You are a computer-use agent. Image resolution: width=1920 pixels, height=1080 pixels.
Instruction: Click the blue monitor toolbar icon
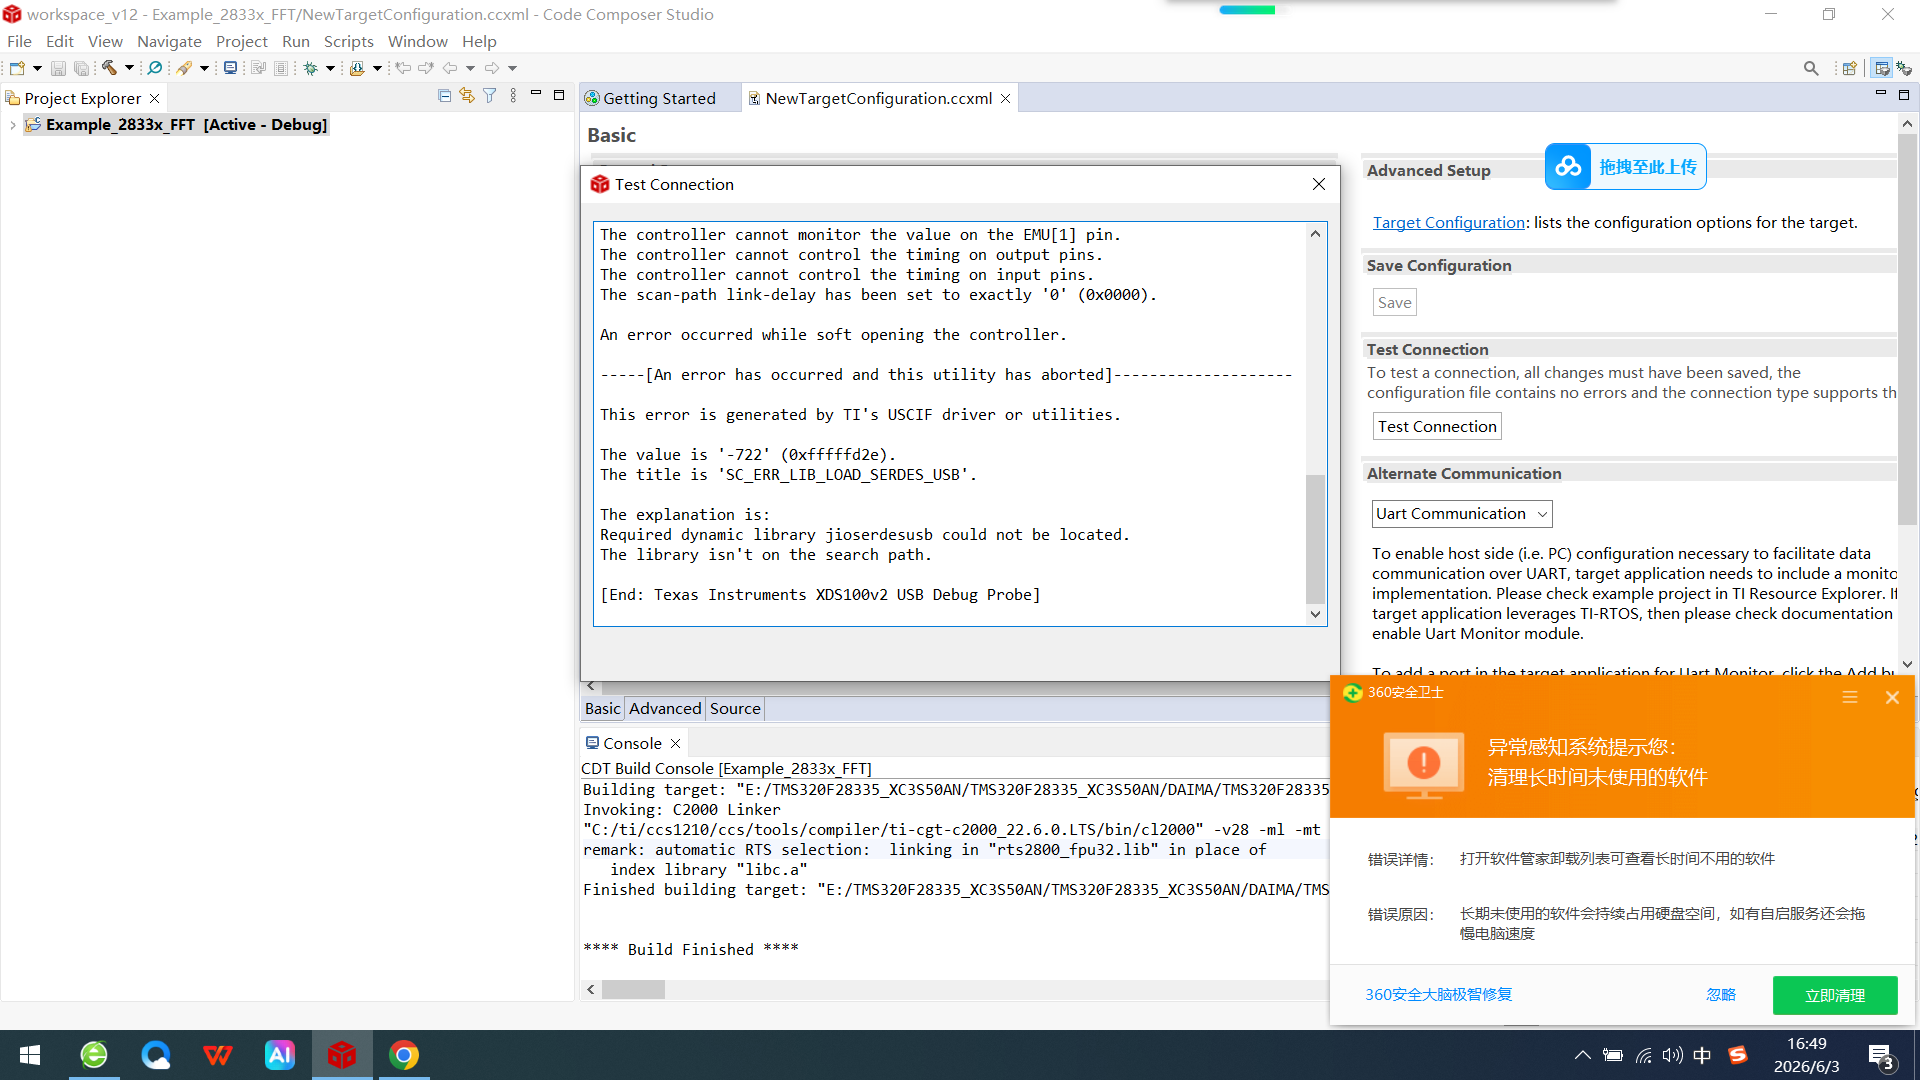(230, 68)
